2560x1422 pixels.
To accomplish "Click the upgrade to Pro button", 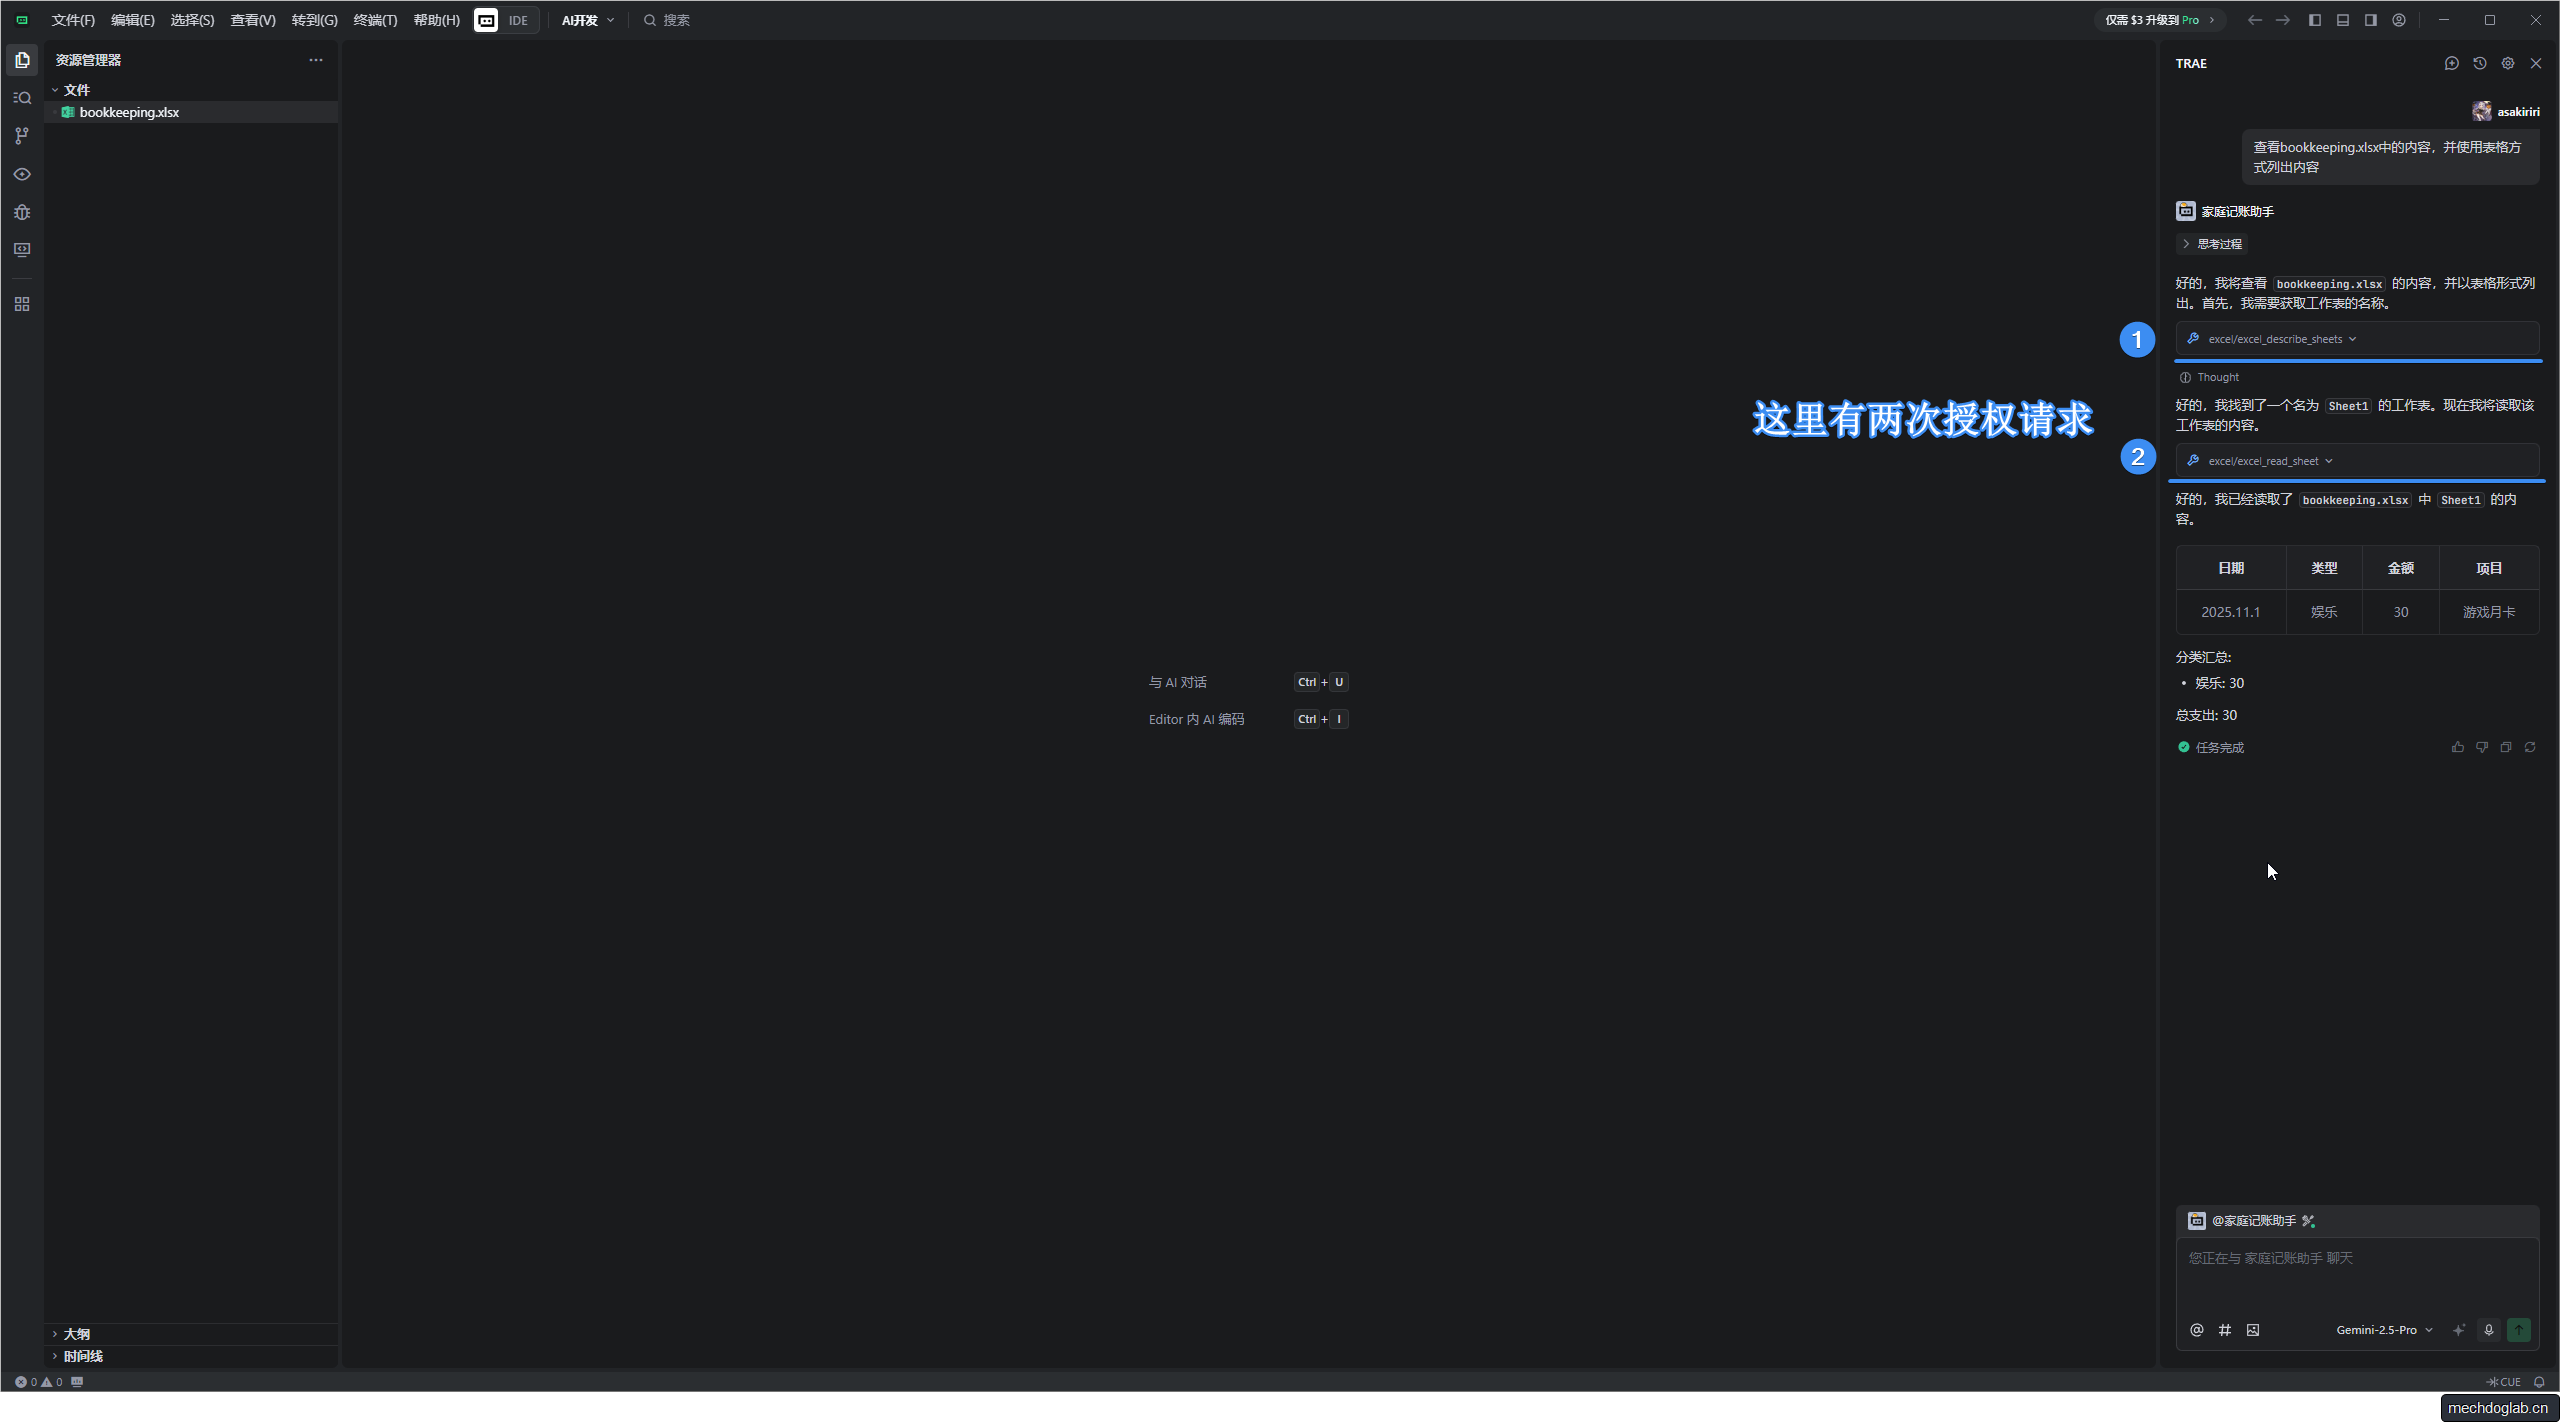I will pos(2158,20).
